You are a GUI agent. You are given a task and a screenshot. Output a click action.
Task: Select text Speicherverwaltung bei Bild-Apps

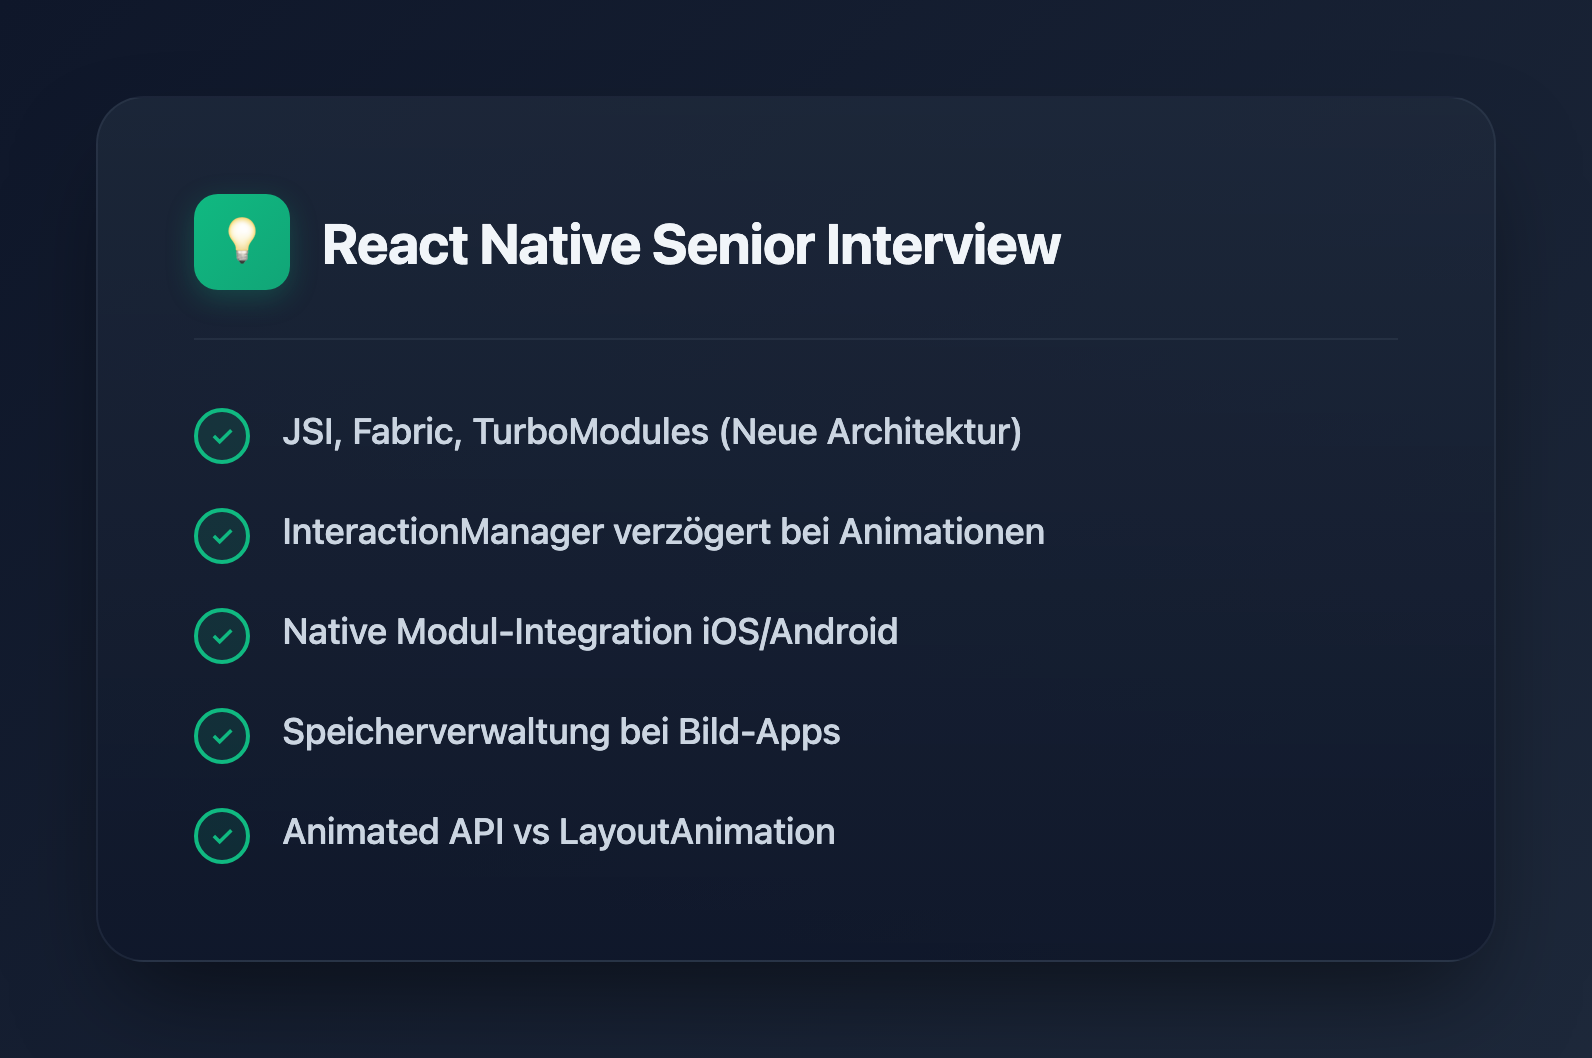point(561,732)
